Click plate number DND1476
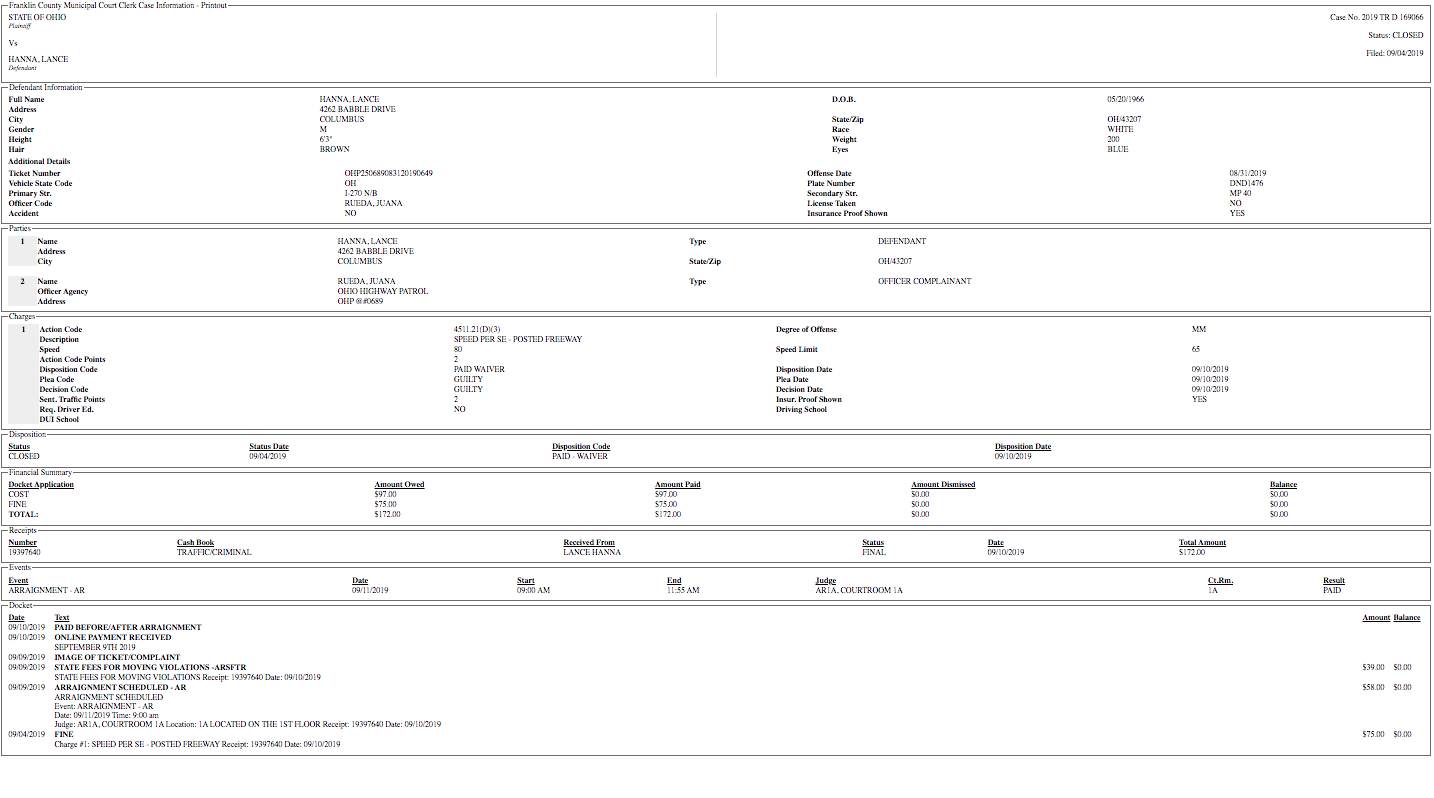 pos(1247,183)
